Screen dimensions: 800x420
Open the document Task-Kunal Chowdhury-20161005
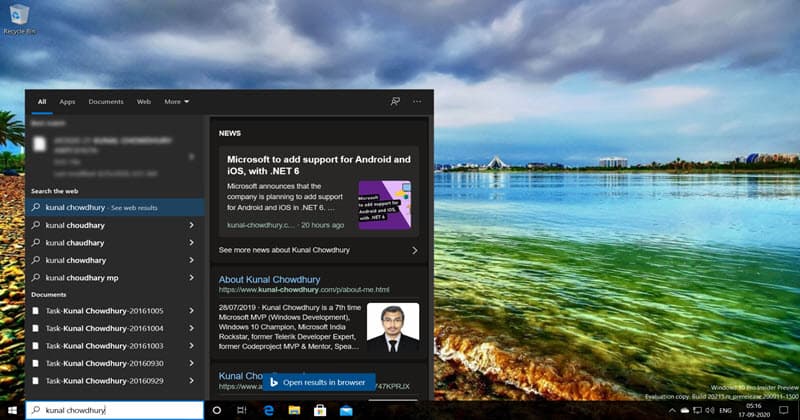[x=105, y=311]
